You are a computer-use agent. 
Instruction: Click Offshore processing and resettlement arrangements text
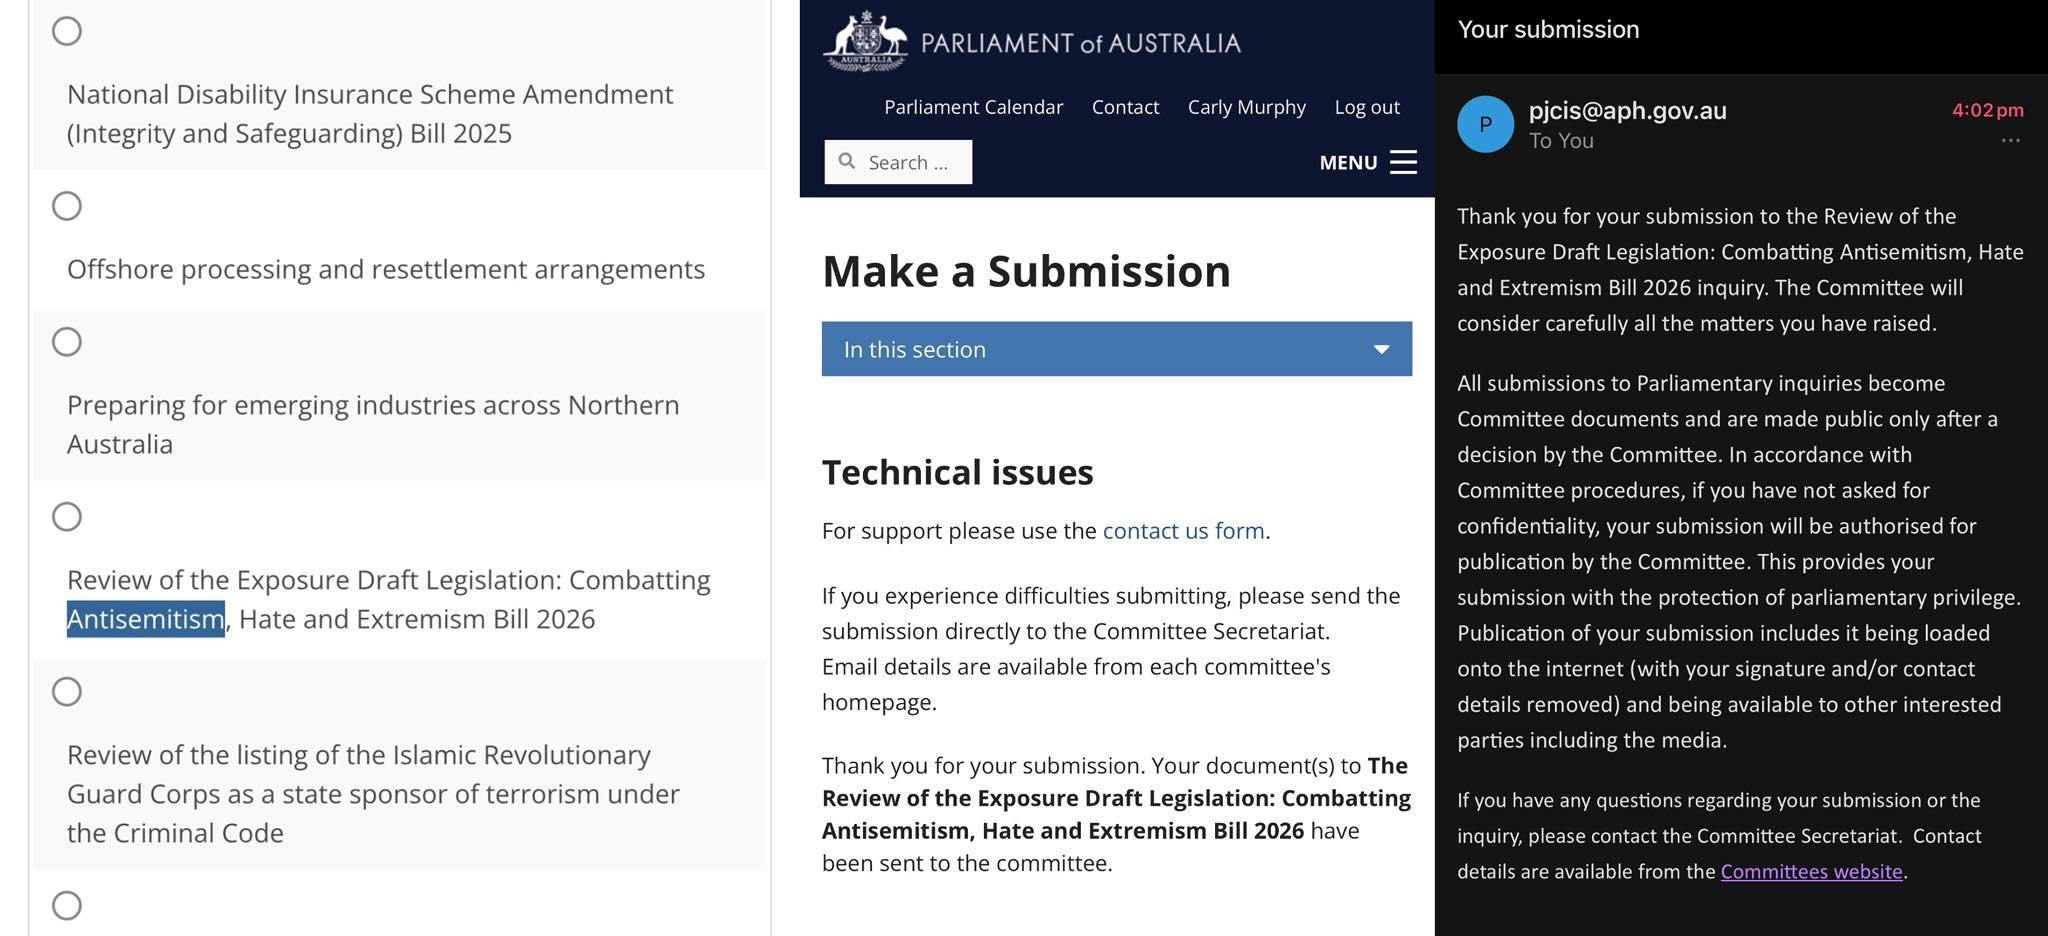[x=386, y=270]
